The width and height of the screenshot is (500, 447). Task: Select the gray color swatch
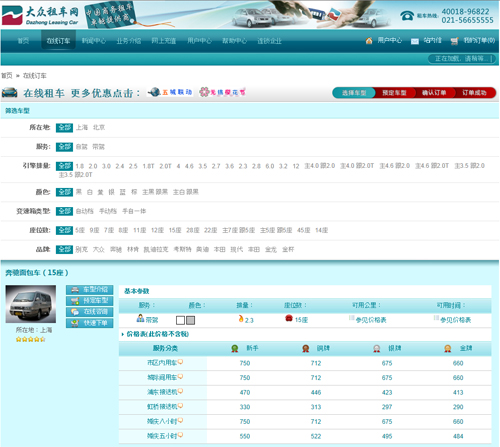click(191, 320)
